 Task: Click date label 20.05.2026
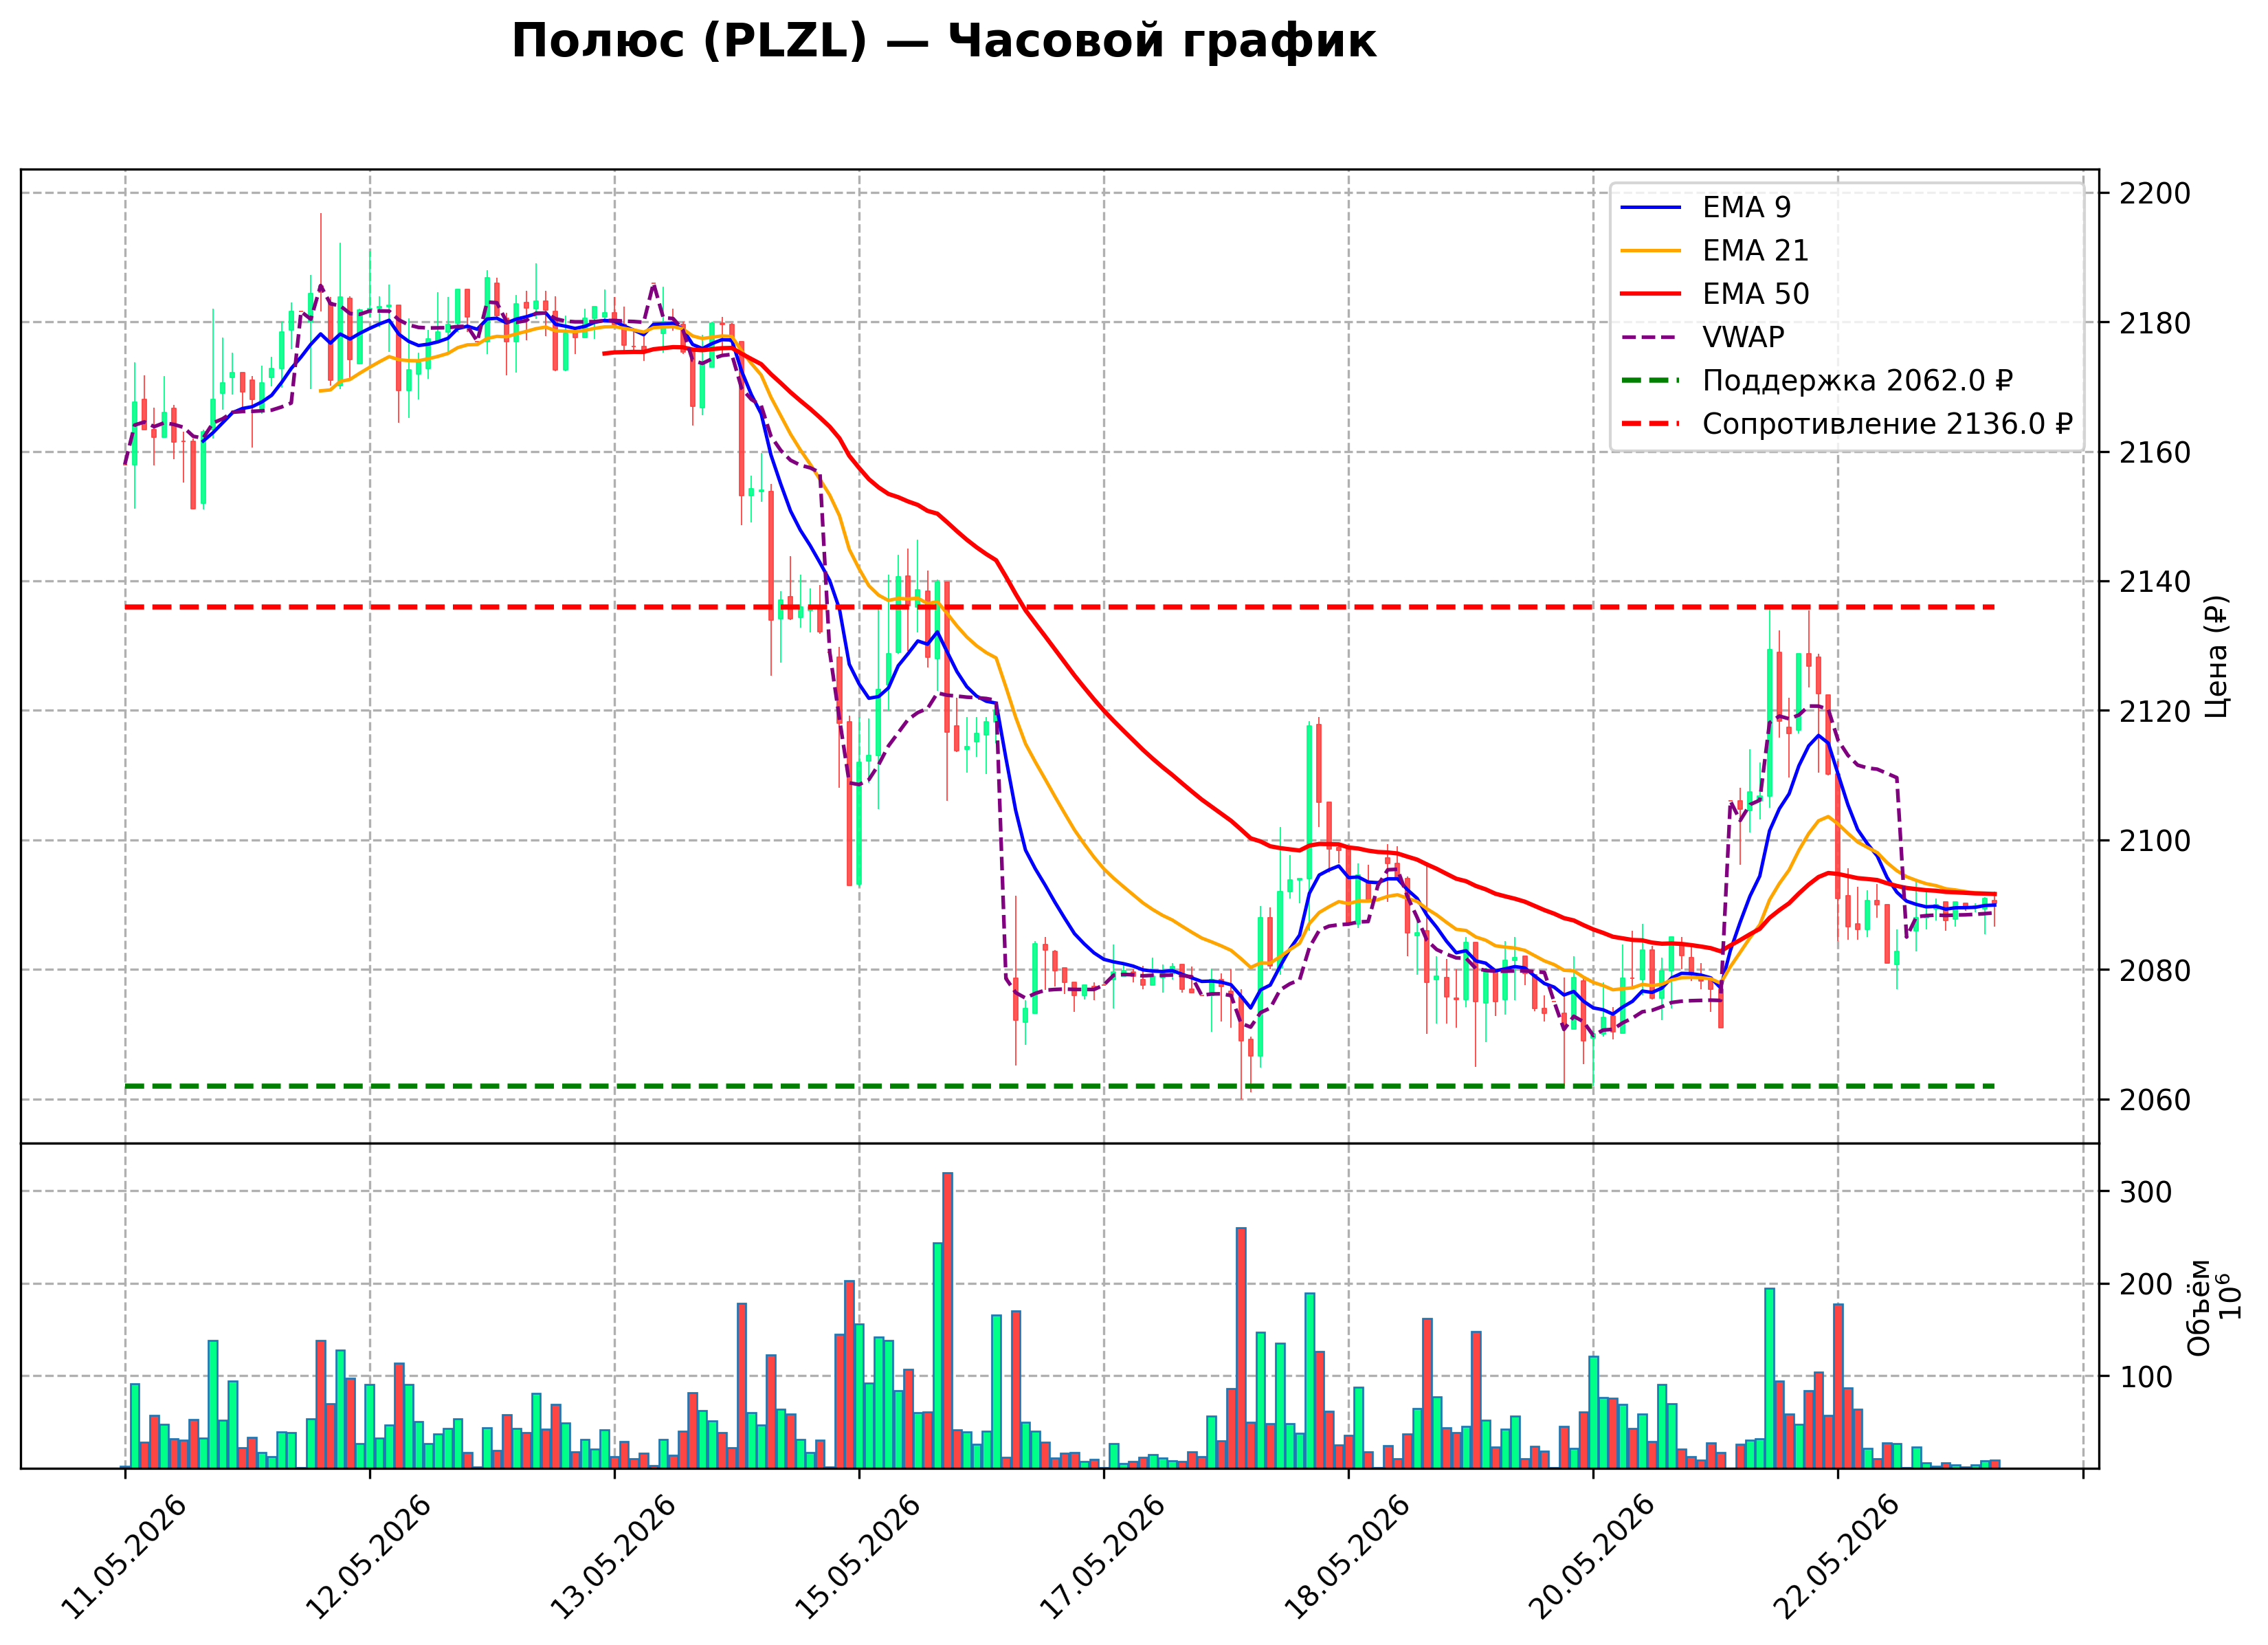1591,1557
